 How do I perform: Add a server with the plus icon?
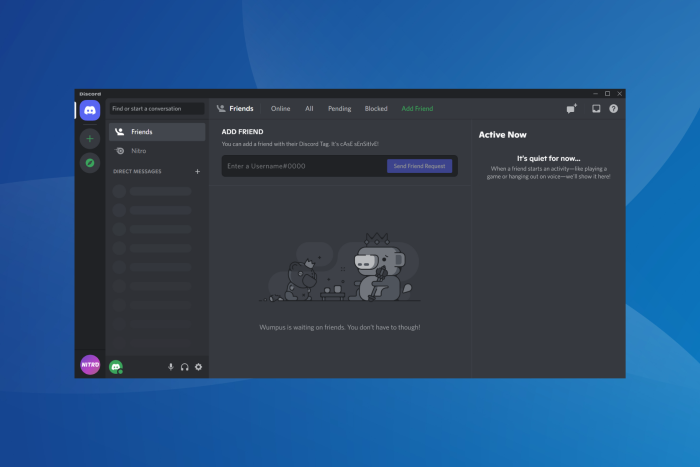(90, 138)
